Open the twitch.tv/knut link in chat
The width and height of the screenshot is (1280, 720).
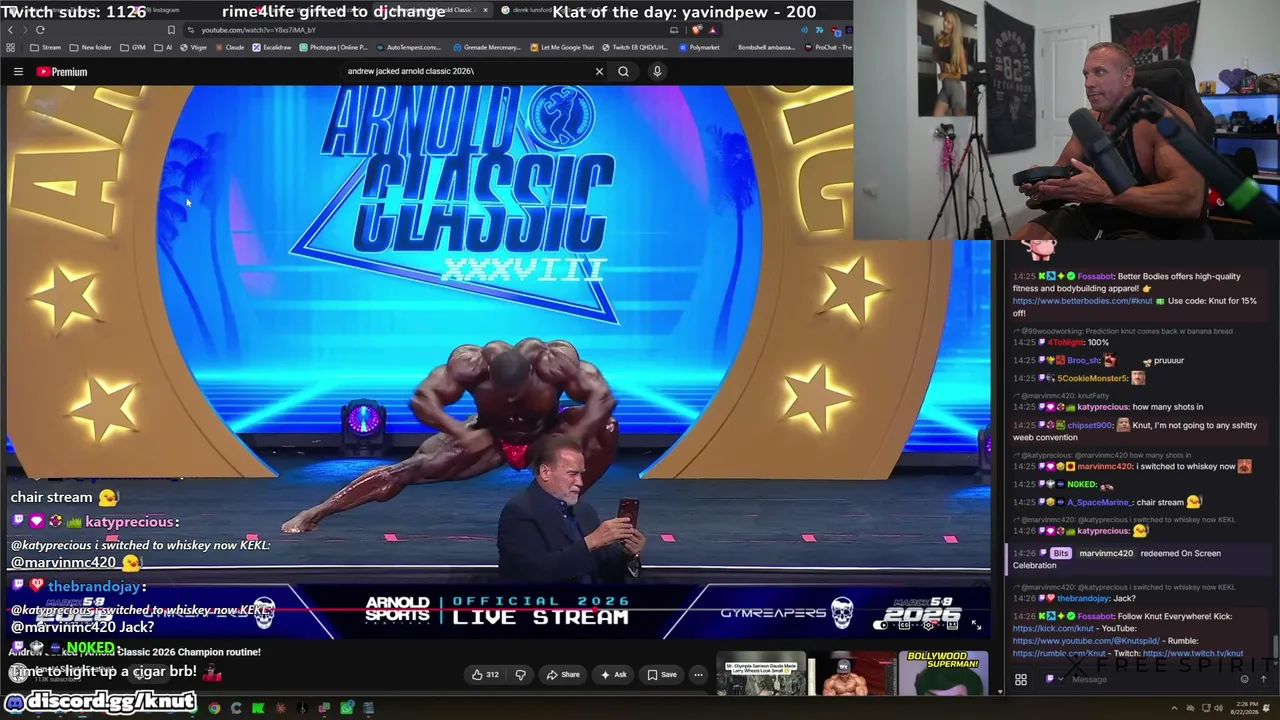(x=1192, y=654)
